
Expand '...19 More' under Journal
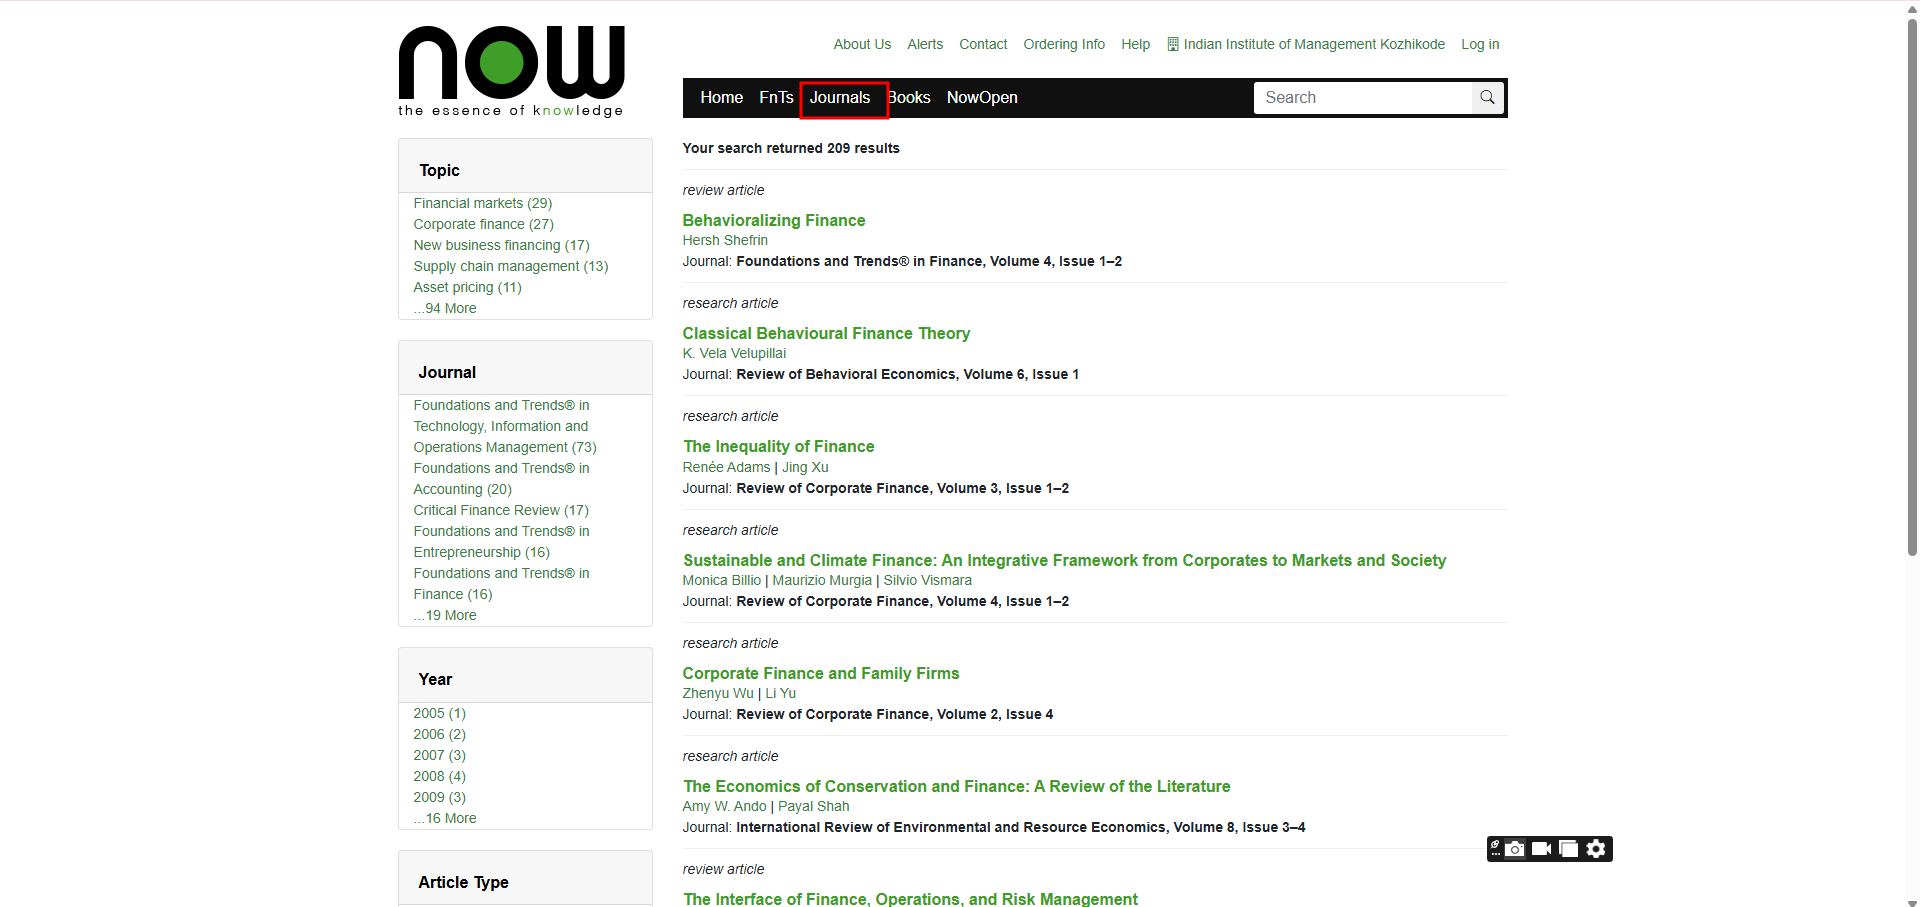point(445,615)
